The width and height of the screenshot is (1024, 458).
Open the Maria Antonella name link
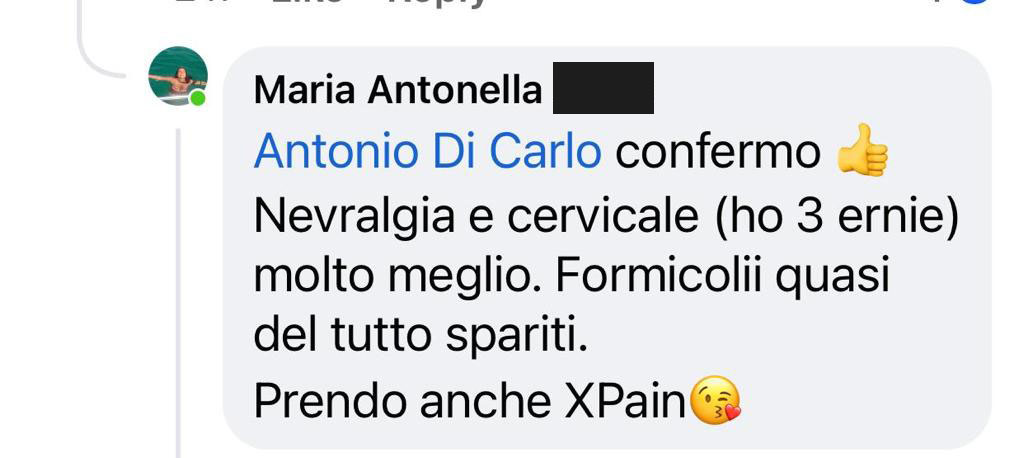point(398,90)
